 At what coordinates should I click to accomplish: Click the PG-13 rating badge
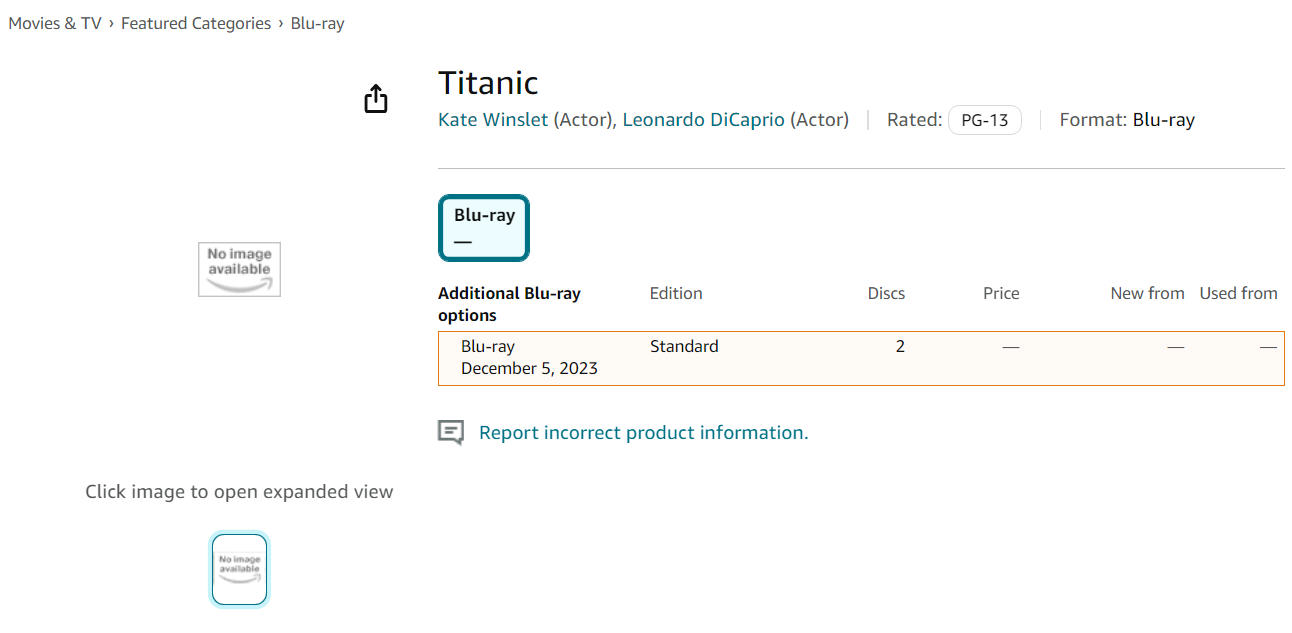pyautogui.click(x=984, y=120)
